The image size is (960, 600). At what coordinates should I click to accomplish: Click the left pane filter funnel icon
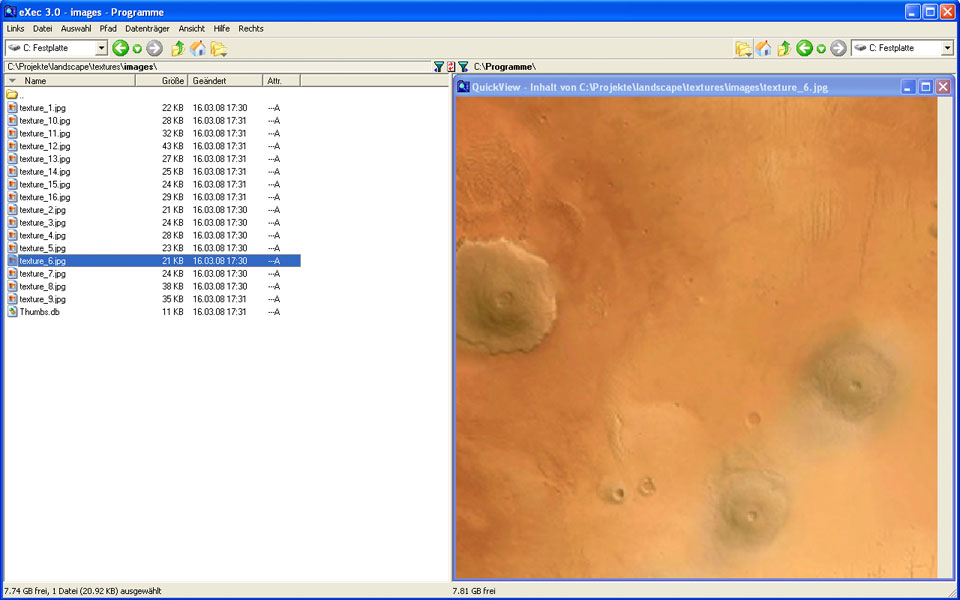coord(439,67)
